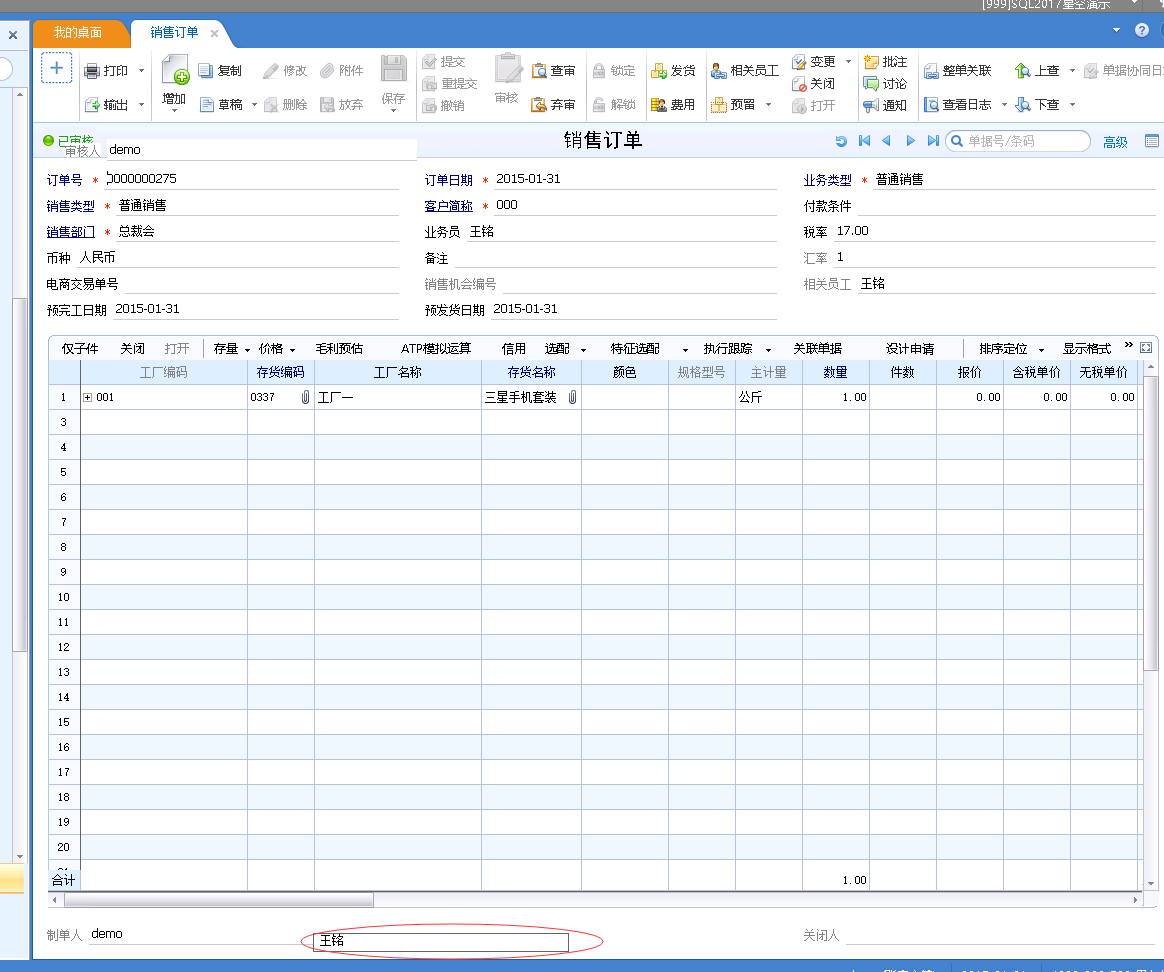Click the Whole-order link (整单关联) icon
The height and width of the screenshot is (972, 1164).
(x=932, y=71)
